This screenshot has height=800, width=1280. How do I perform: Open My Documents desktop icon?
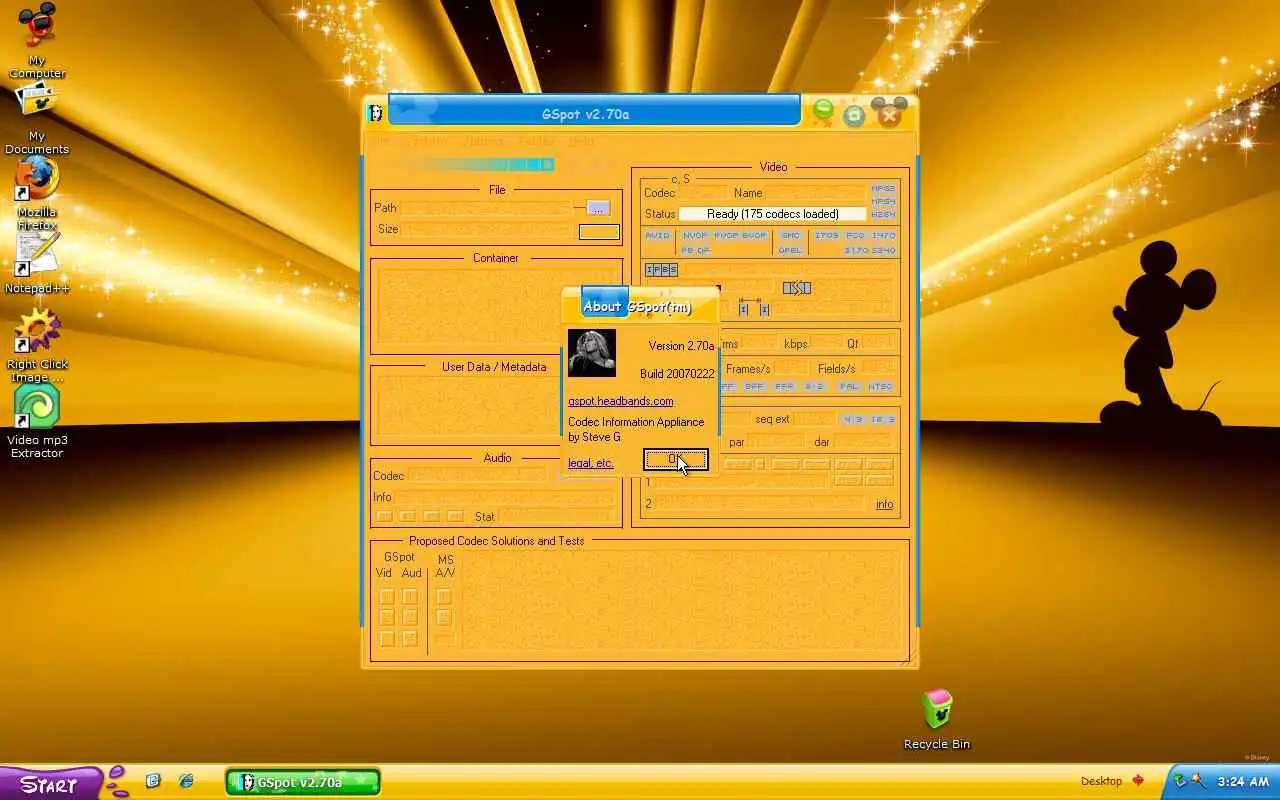37,118
